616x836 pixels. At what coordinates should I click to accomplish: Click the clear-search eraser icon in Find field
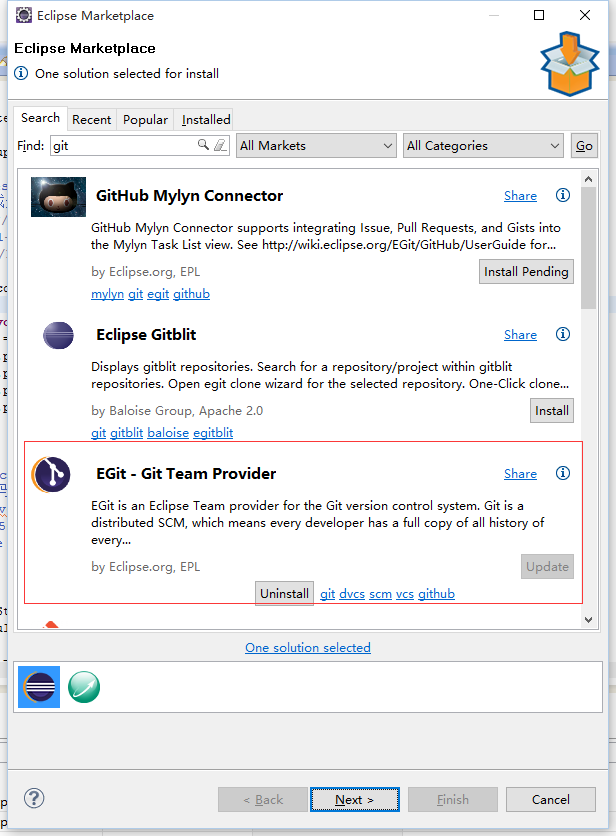point(220,145)
